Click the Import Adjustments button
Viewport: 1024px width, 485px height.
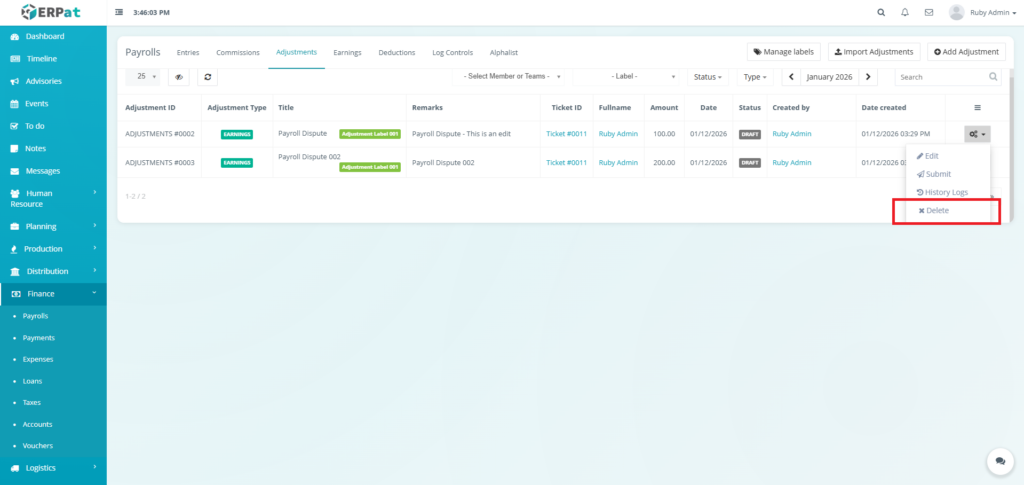(873, 52)
